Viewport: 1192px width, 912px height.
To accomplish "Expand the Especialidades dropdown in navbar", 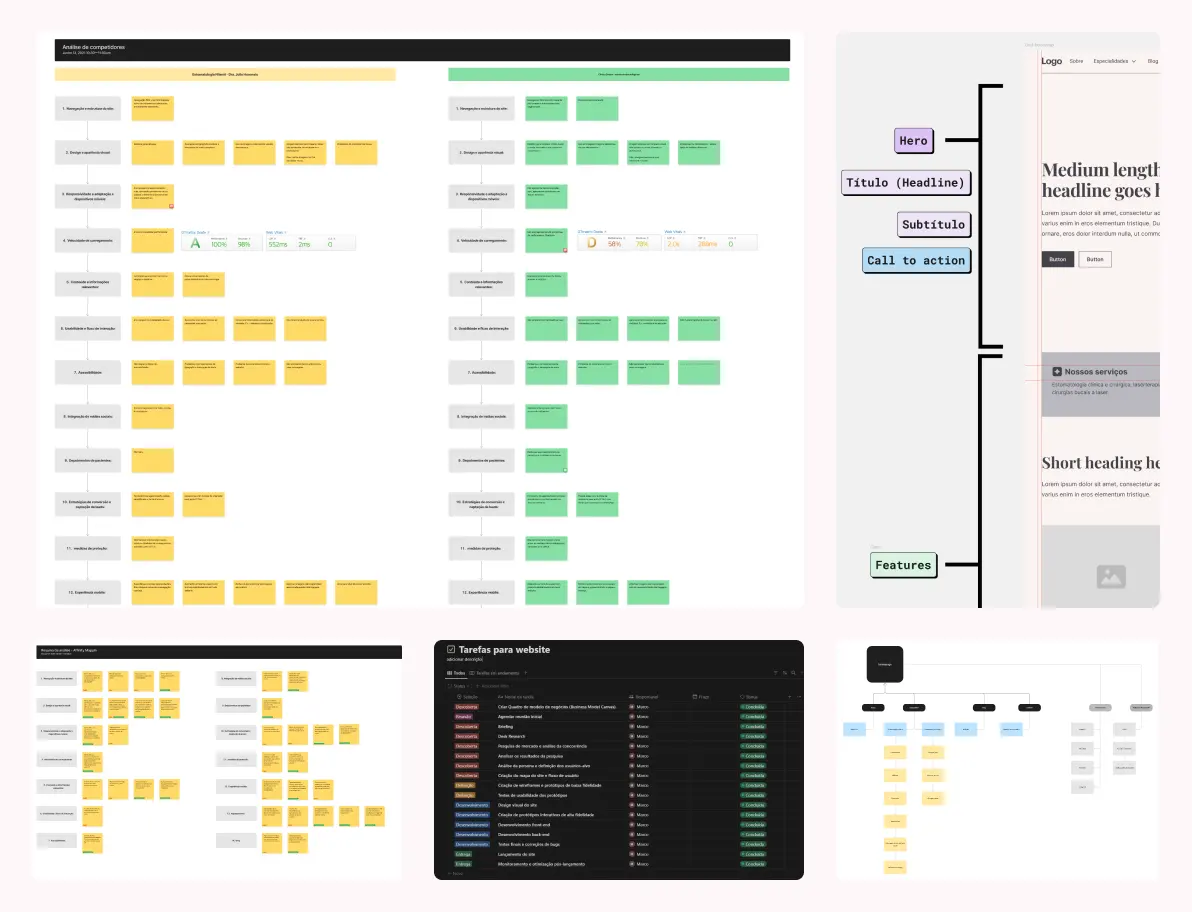I will [x=1114, y=61].
